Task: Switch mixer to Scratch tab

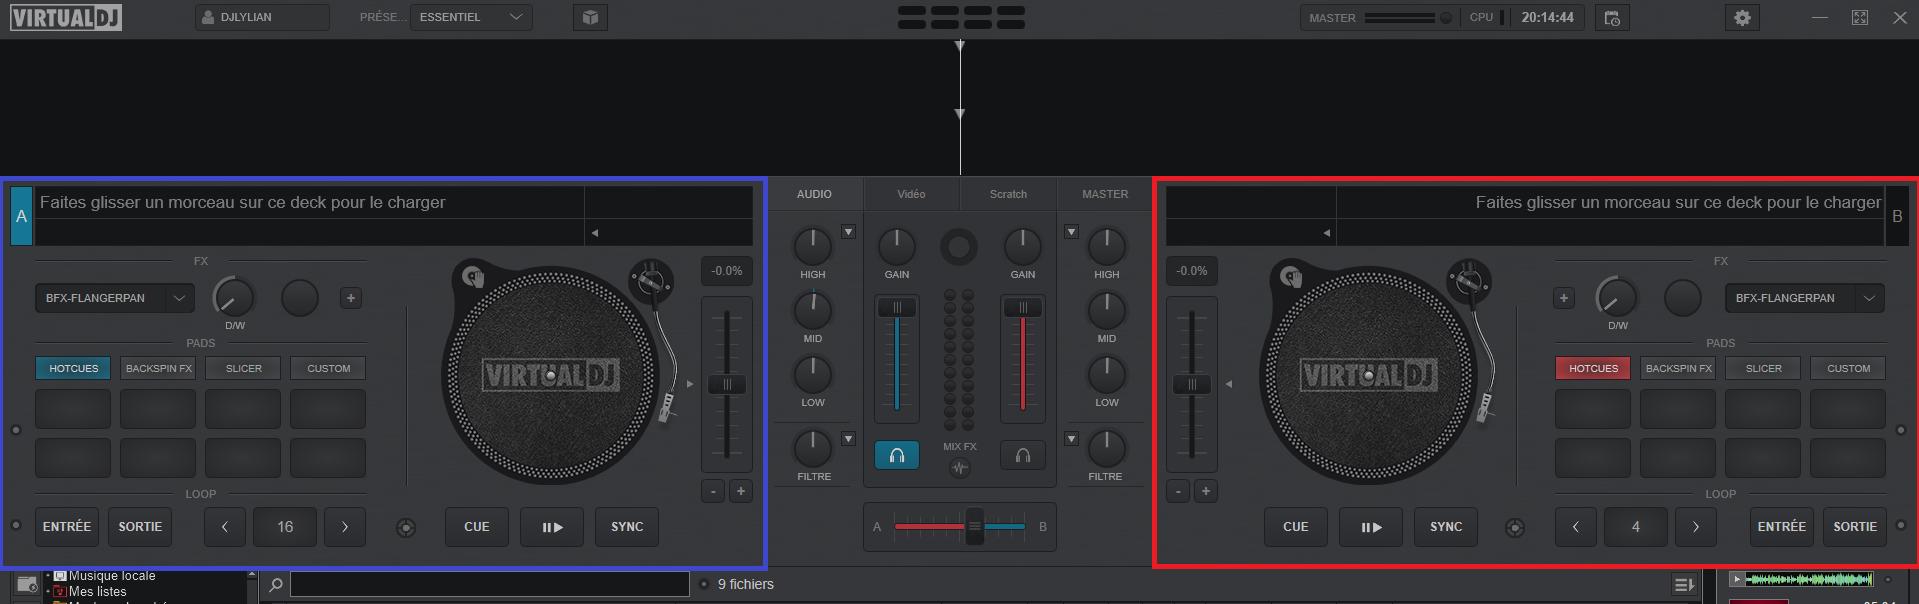Action: pos(1008,194)
